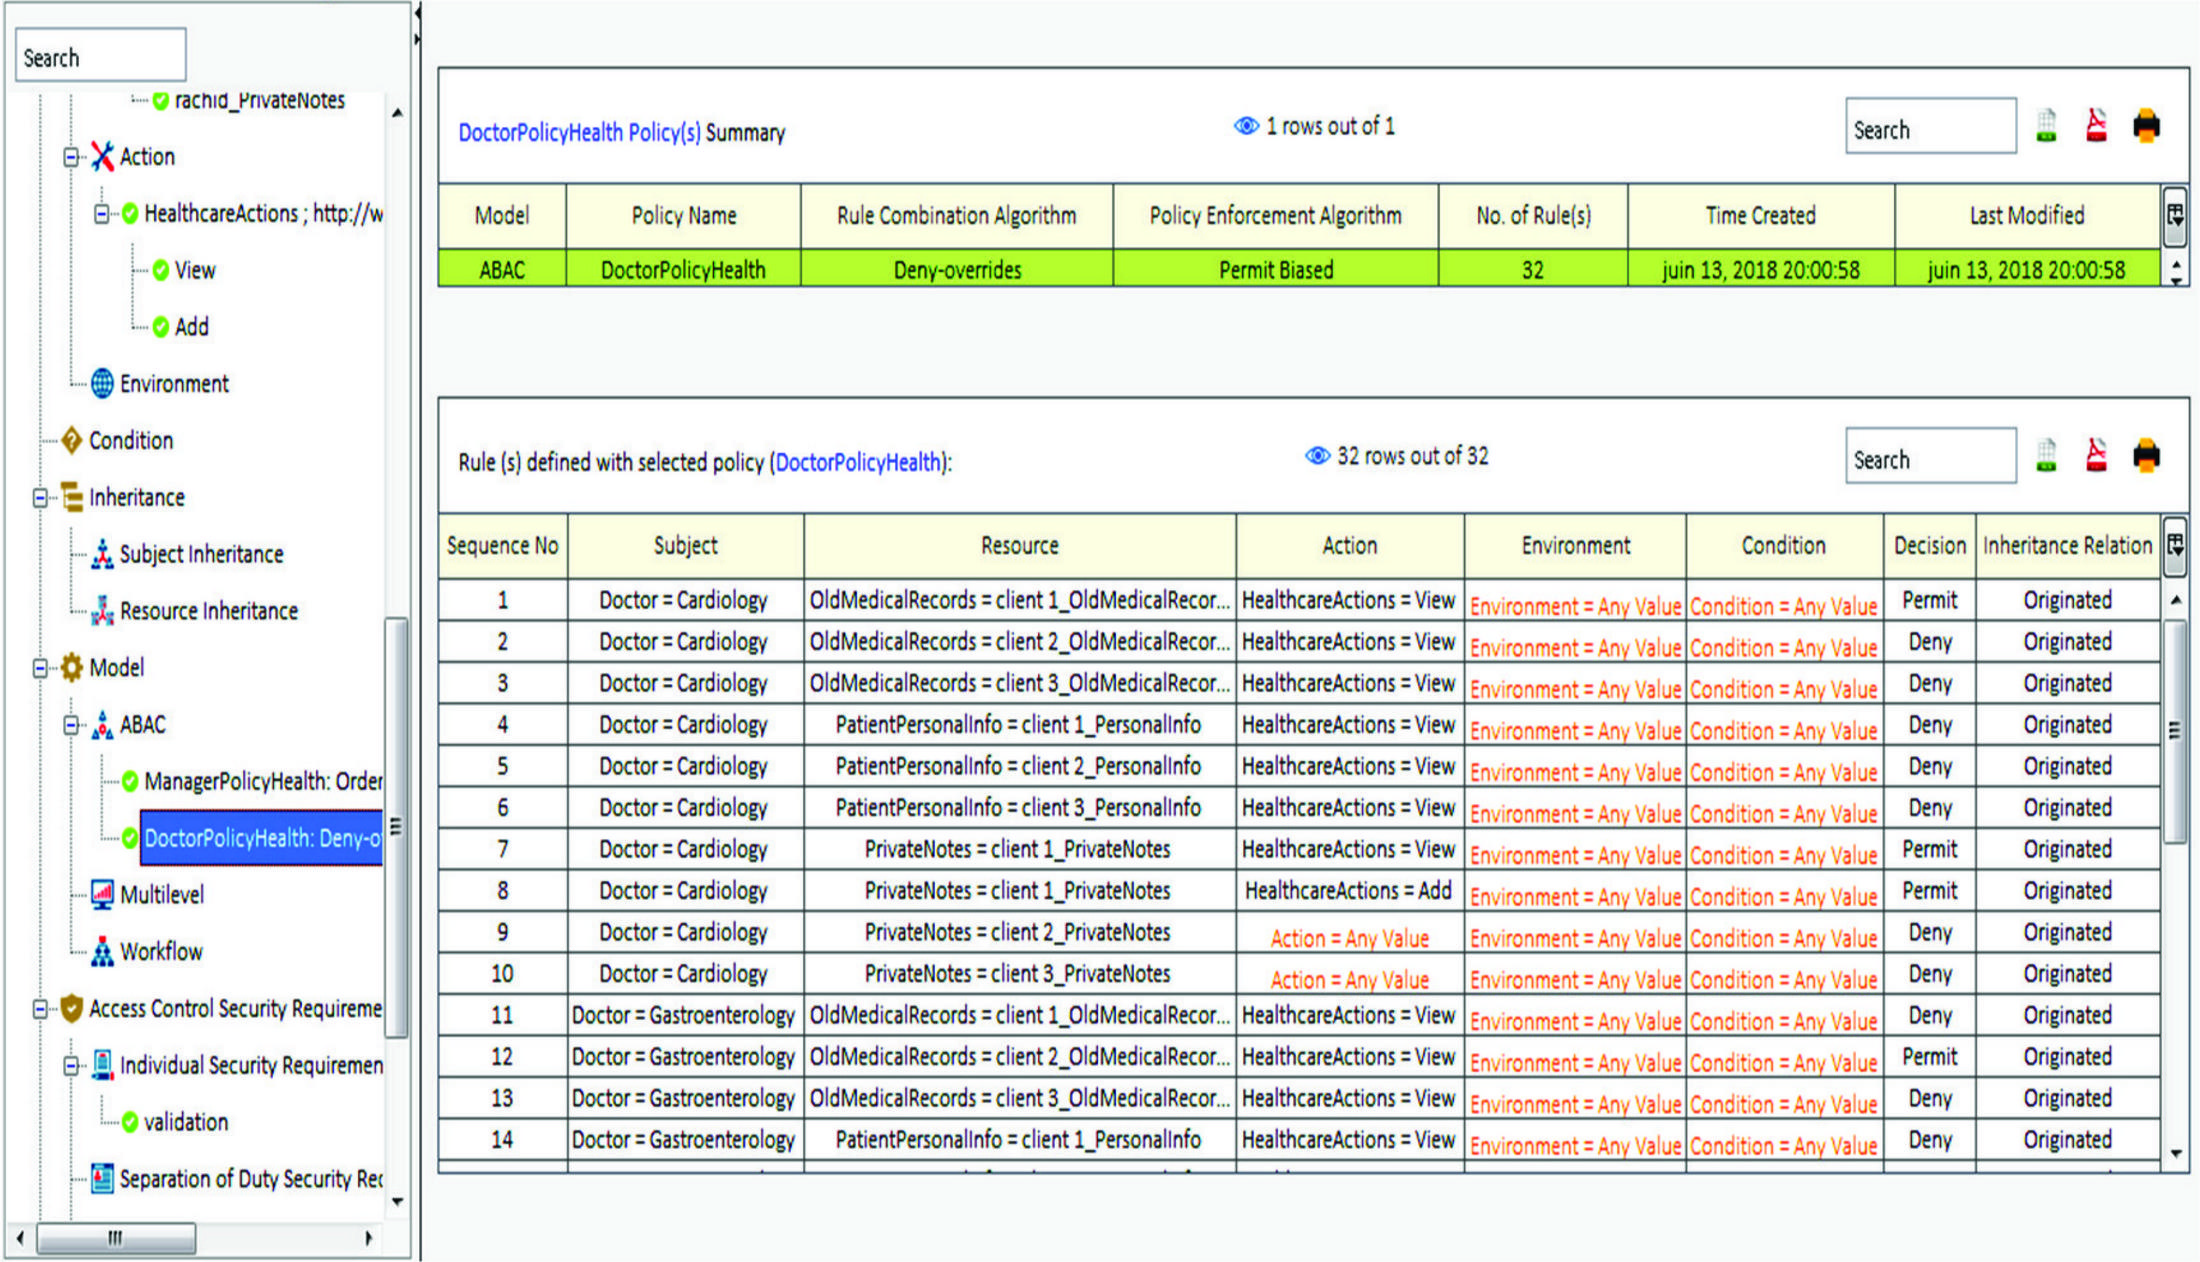Export rules table to PDF
Screen dimensions: 2200x1262
[2096, 456]
